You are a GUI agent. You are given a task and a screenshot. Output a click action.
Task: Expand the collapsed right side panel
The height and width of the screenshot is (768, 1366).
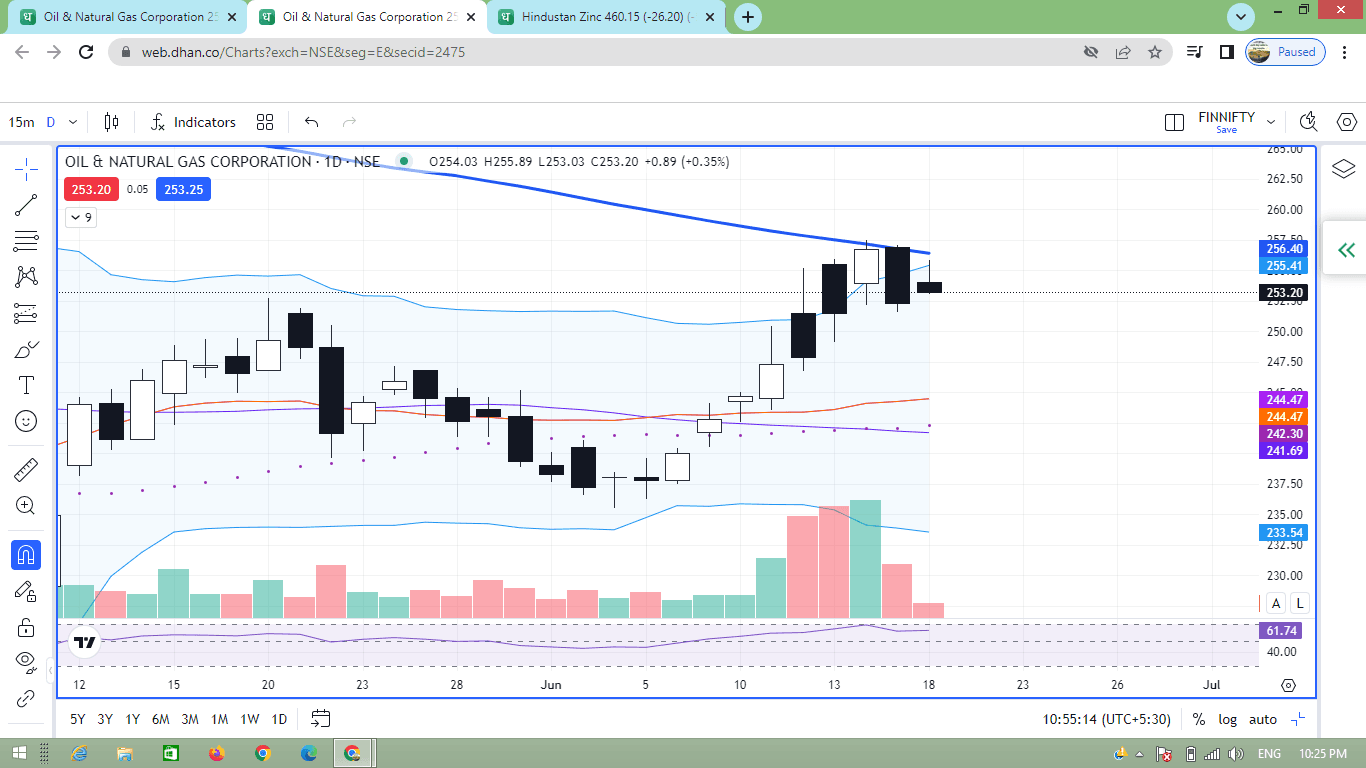coord(1346,250)
